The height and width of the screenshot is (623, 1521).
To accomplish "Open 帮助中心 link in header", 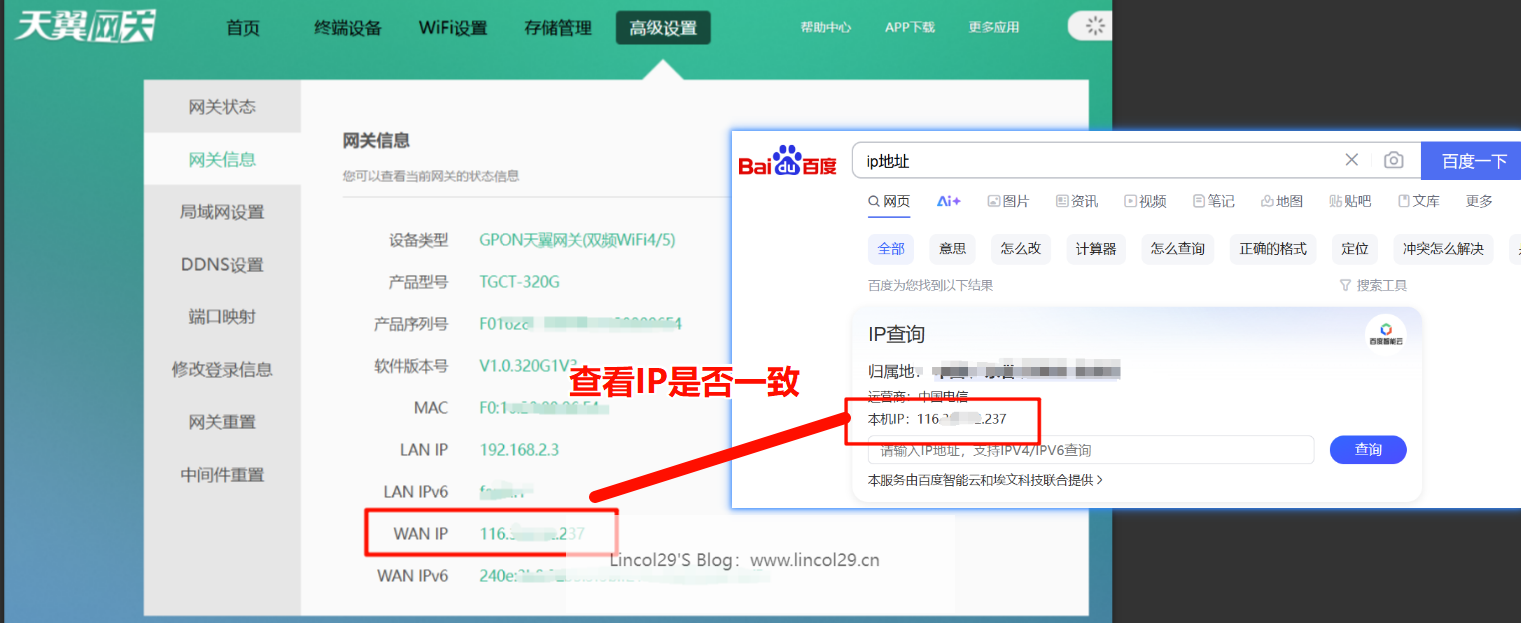I will (825, 28).
